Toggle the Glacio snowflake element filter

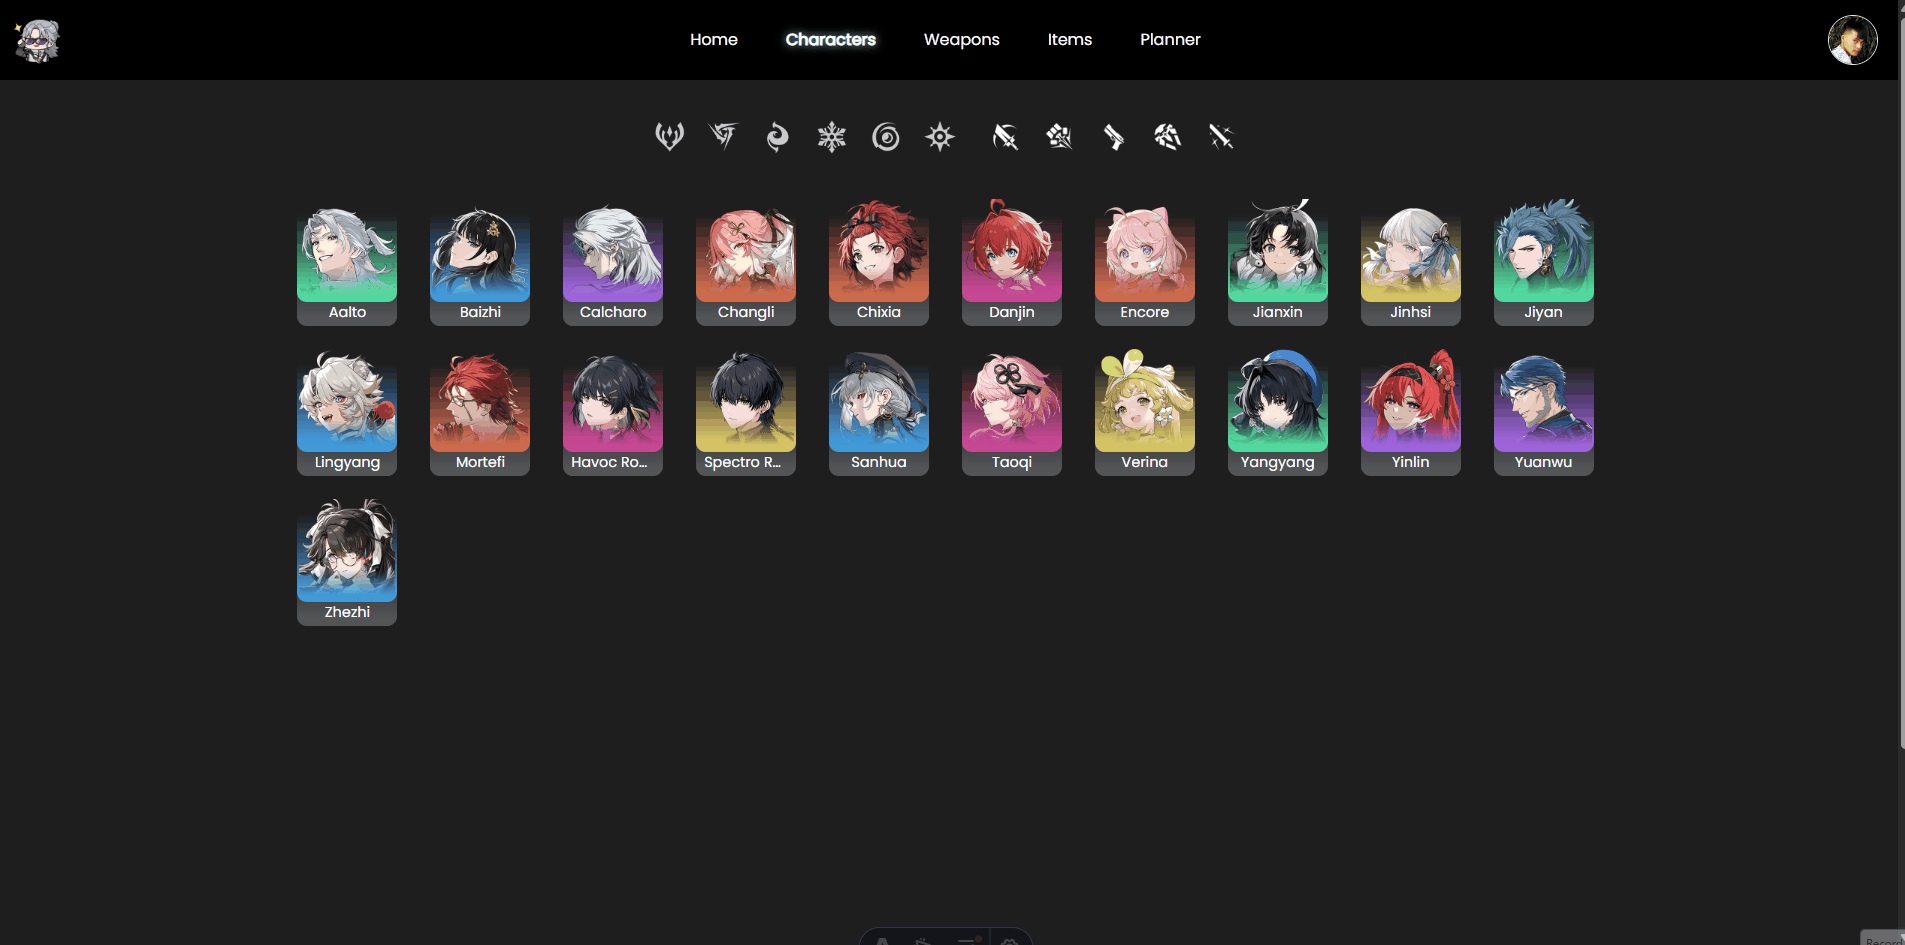(831, 136)
